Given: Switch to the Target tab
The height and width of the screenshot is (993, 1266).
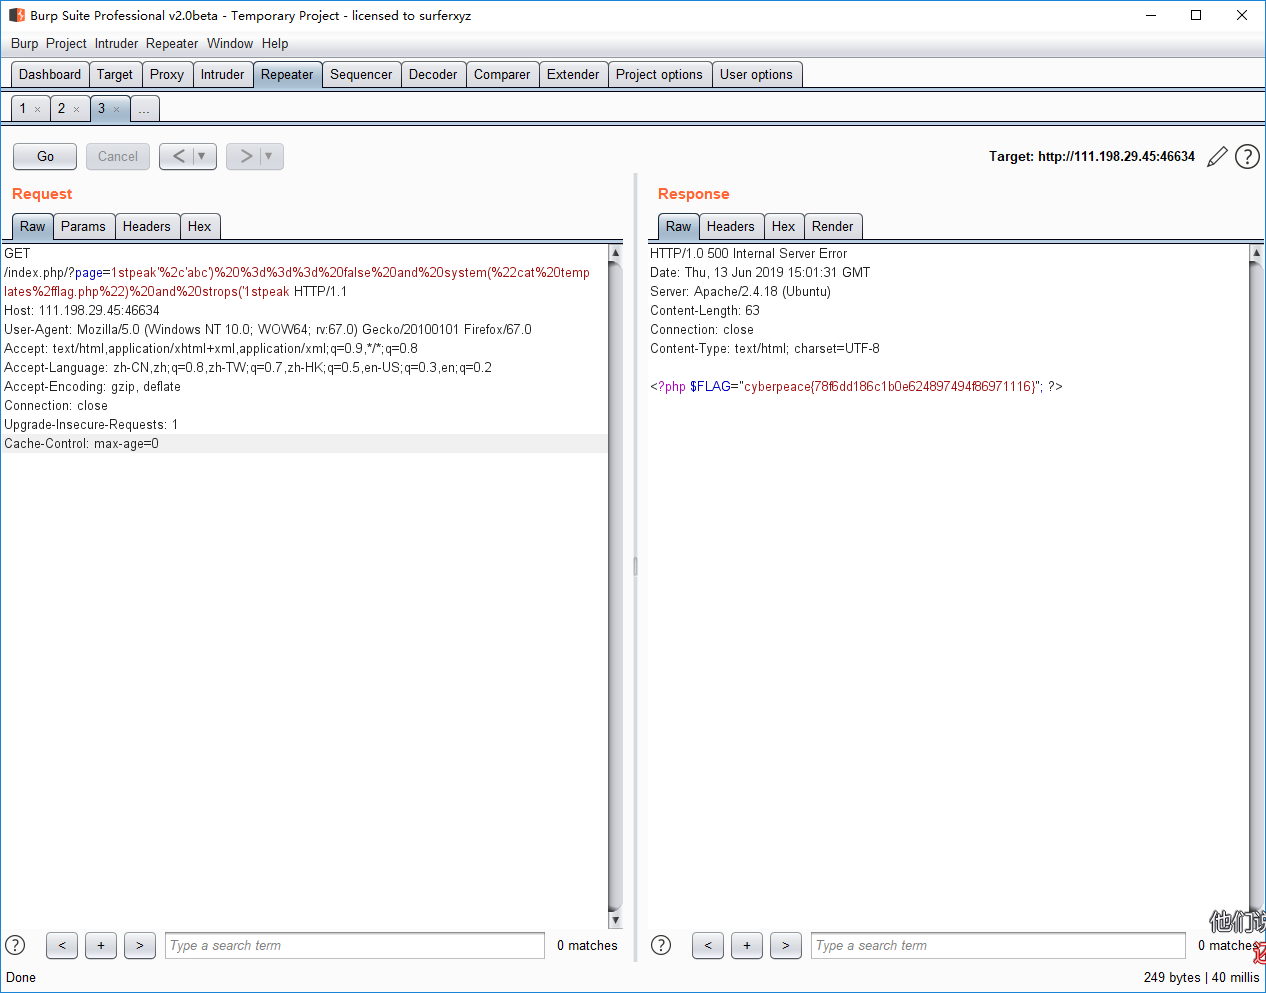Looking at the screenshot, I should tap(115, 74).
